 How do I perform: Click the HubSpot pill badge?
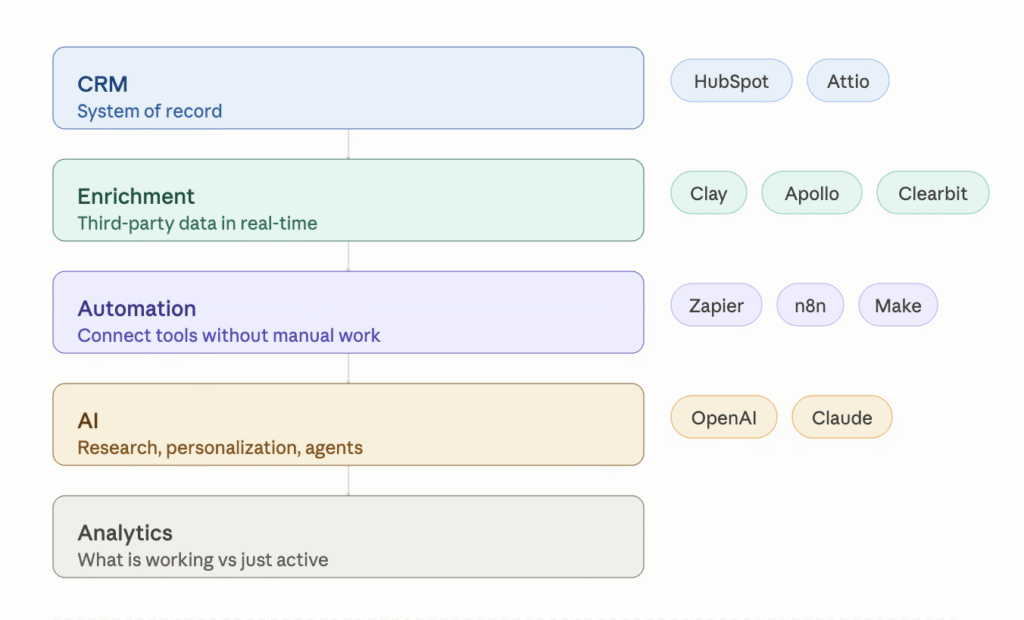click(731, 80)
